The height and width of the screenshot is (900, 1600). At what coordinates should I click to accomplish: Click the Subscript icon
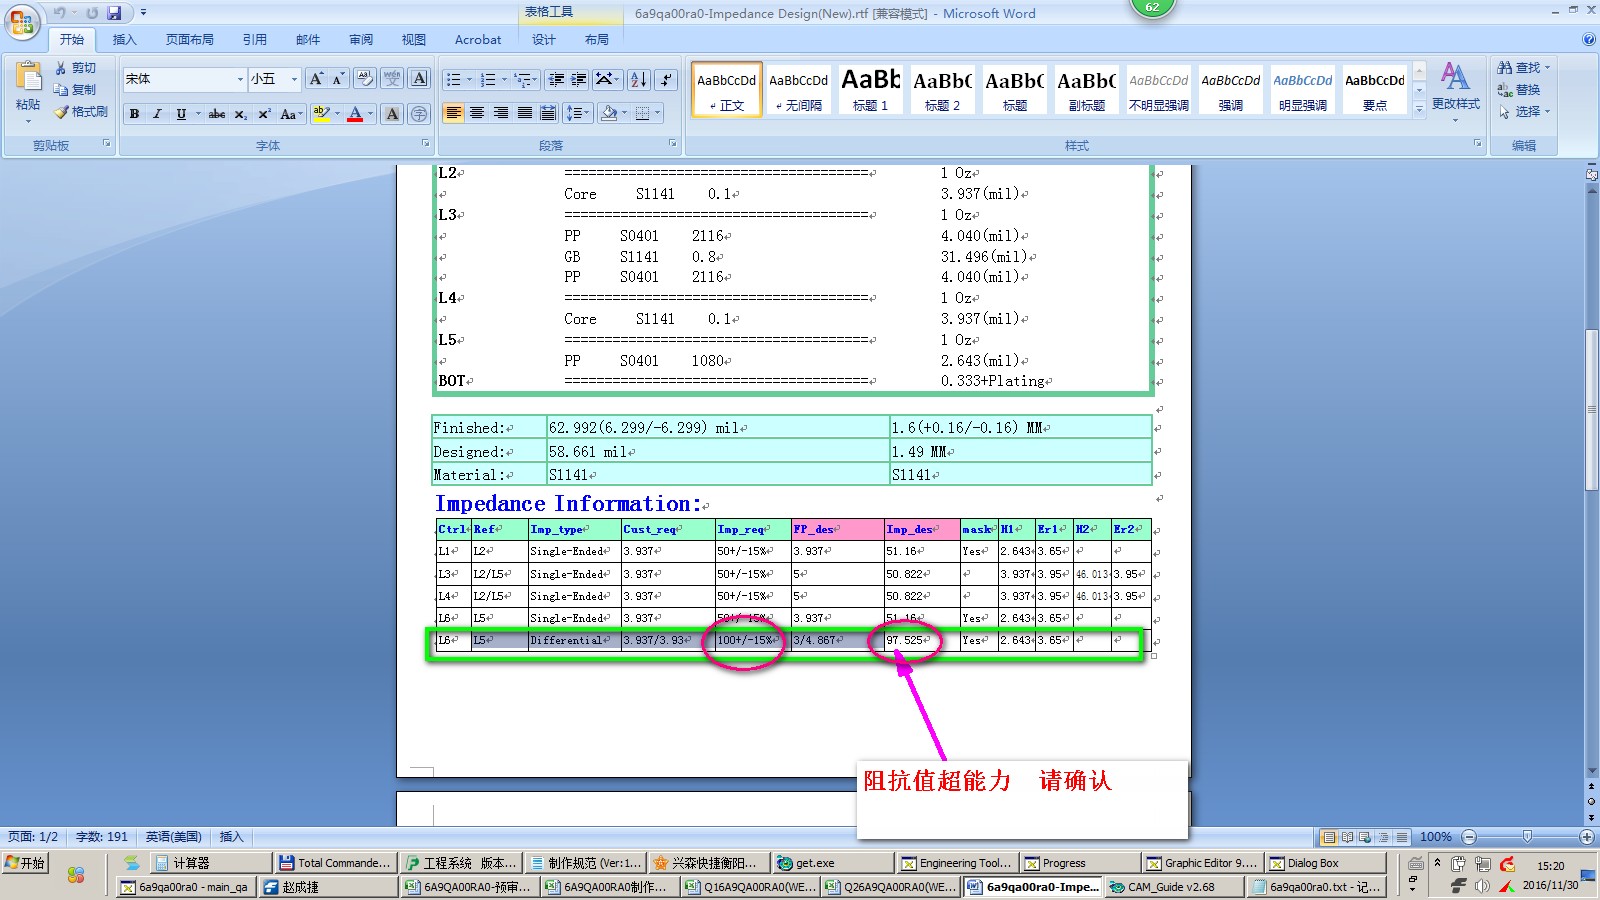(241, 114)
